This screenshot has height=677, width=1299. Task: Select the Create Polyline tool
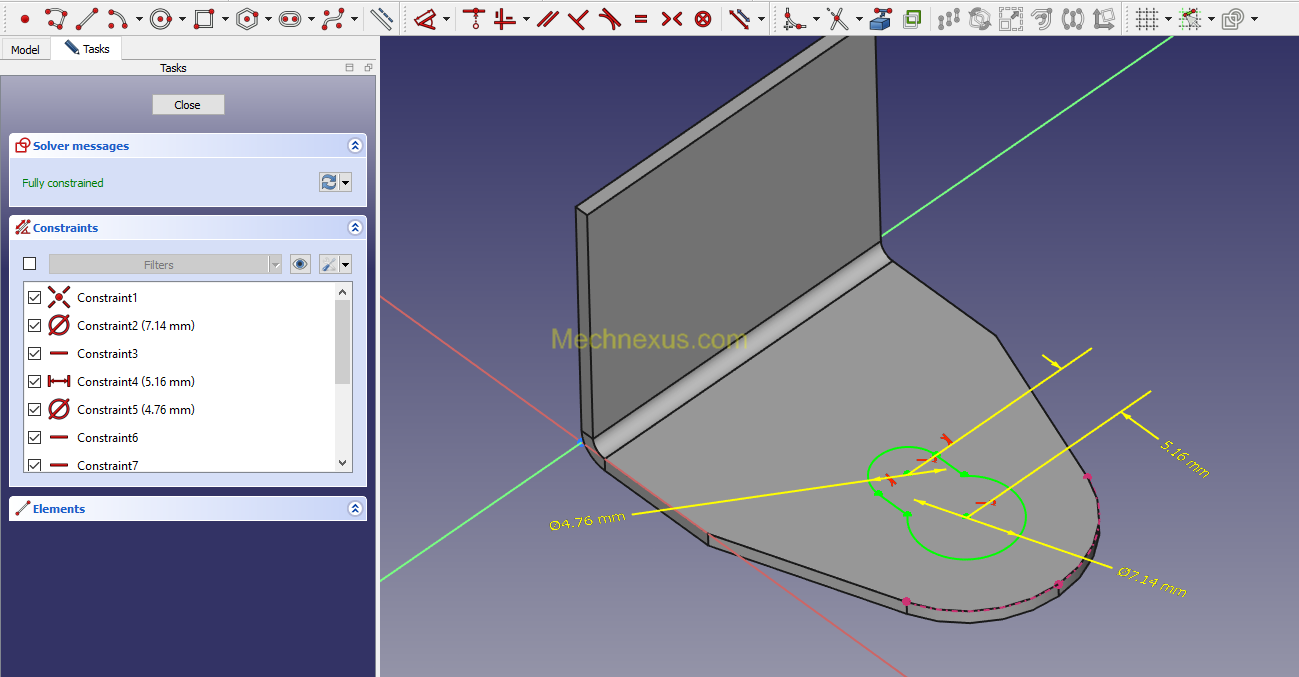point(56,18)
